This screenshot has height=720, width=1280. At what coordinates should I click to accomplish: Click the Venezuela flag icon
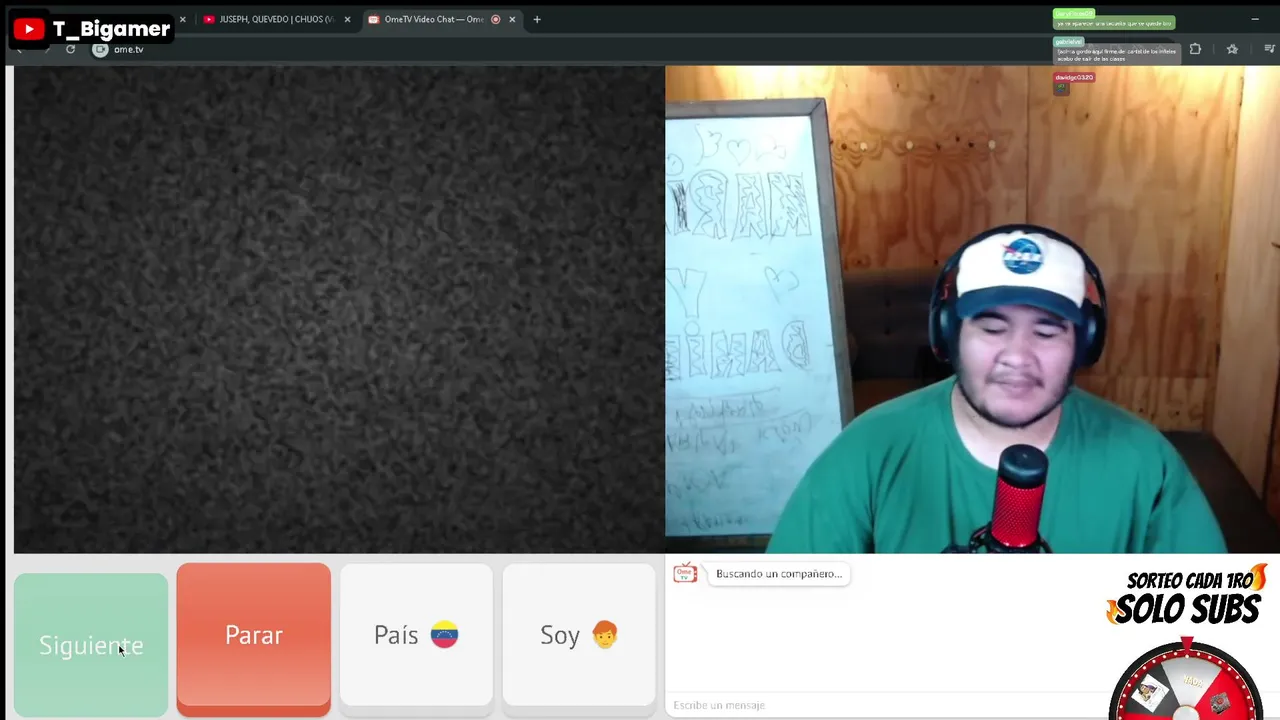click(444, 635)
